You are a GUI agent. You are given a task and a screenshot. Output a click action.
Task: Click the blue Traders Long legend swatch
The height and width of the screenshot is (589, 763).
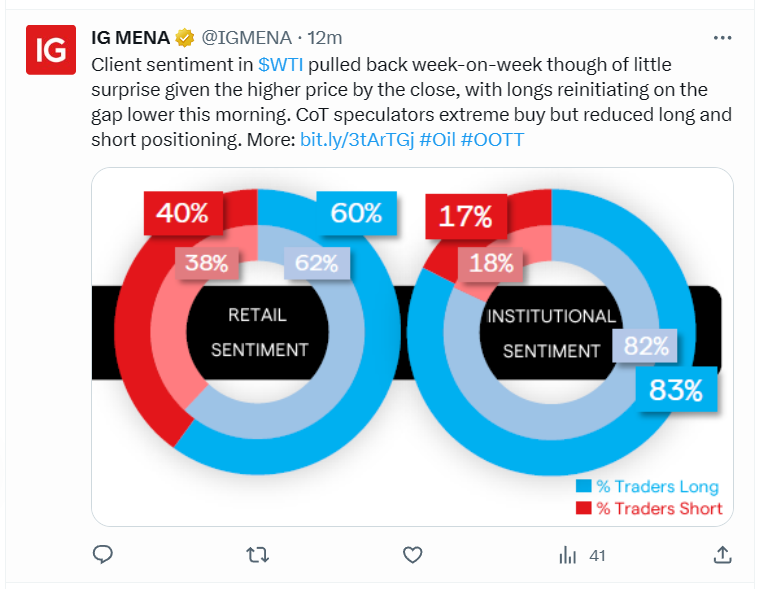[x=584, y=486]
